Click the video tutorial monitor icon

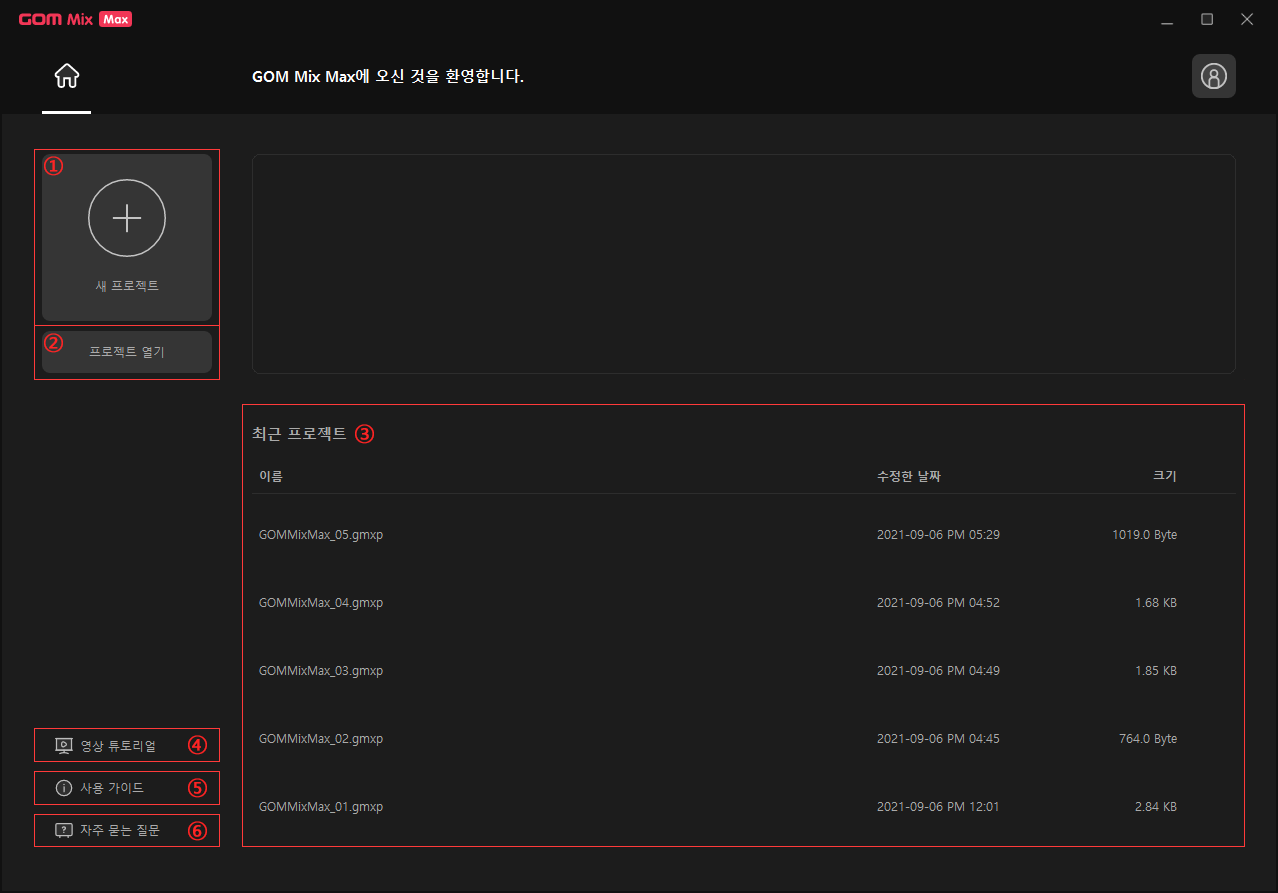pyautogui.click(x=64, y=746)
